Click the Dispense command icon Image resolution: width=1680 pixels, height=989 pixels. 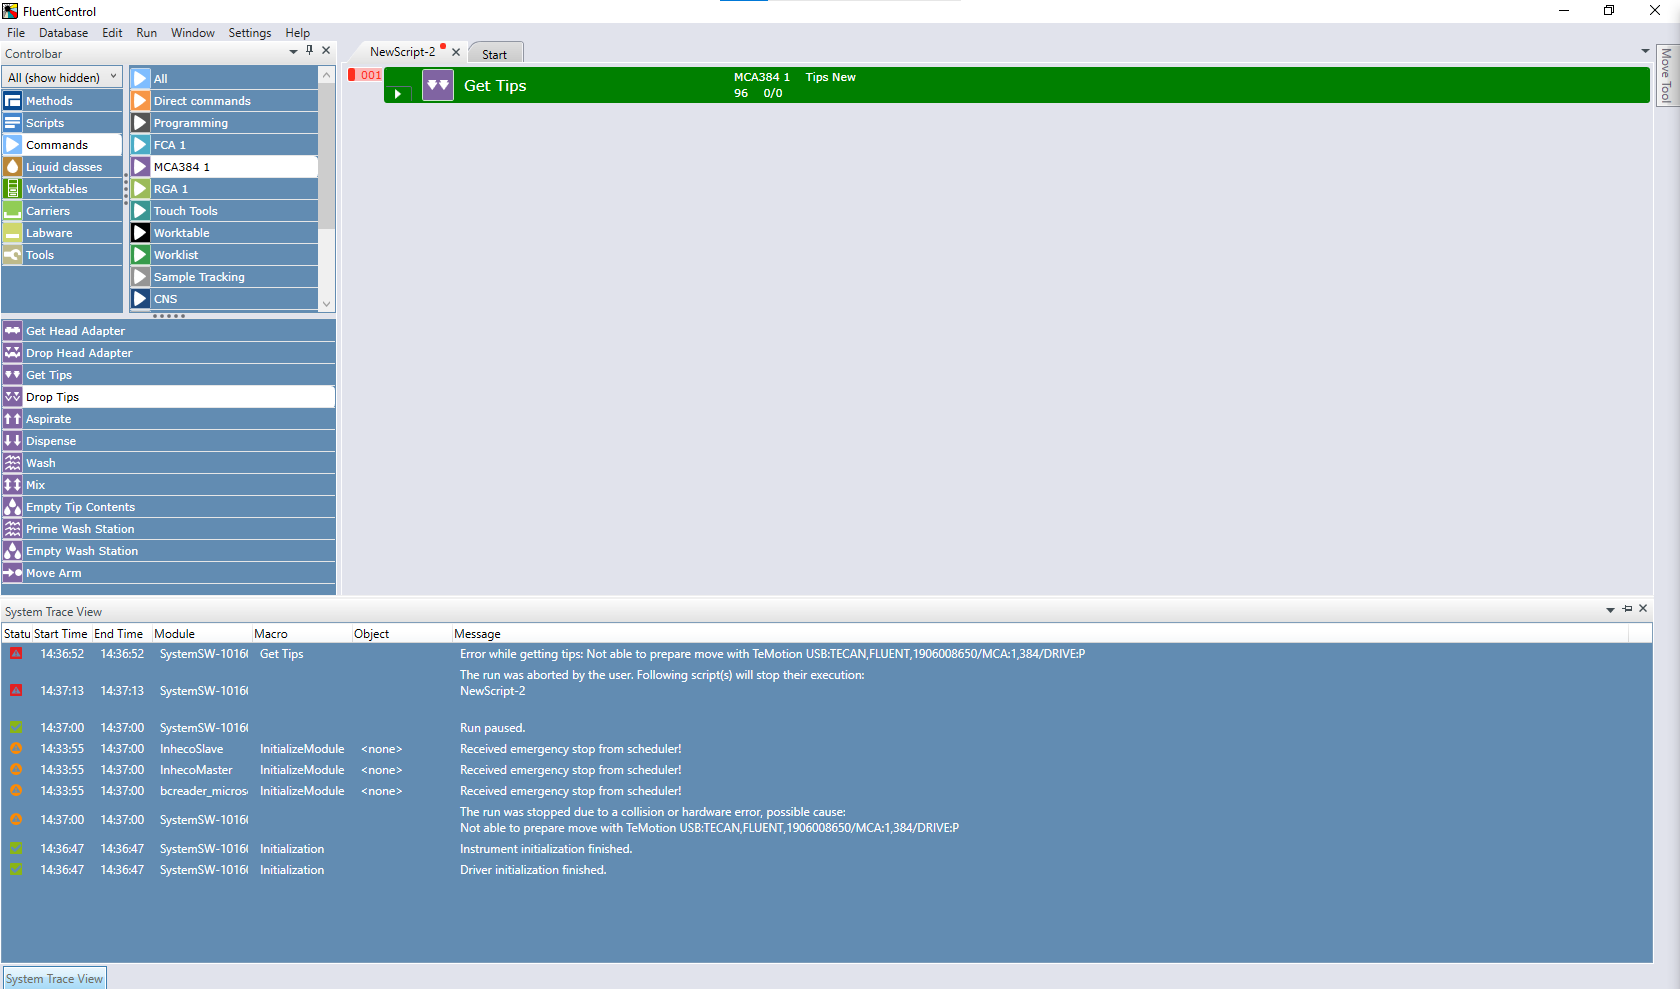13,441
